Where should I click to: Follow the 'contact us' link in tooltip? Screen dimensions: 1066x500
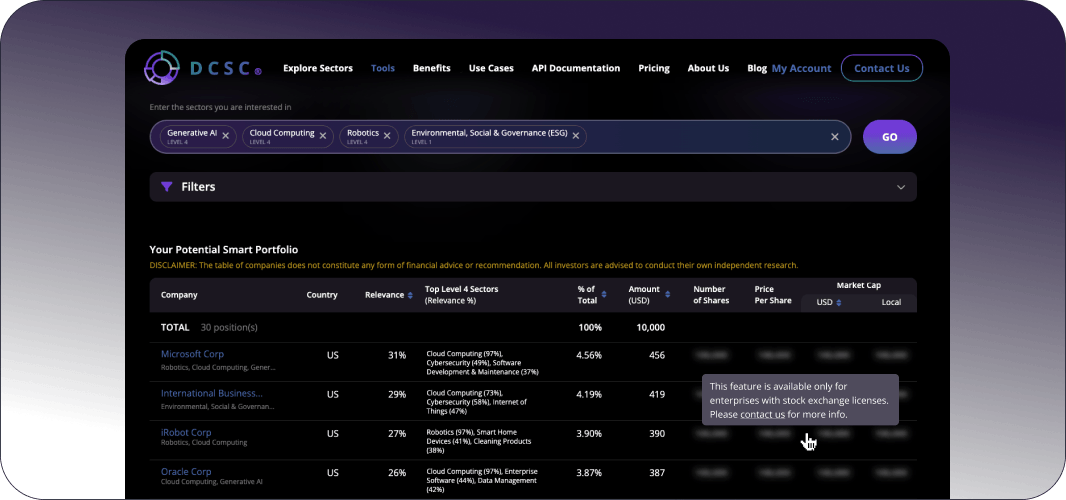(763, 414)
